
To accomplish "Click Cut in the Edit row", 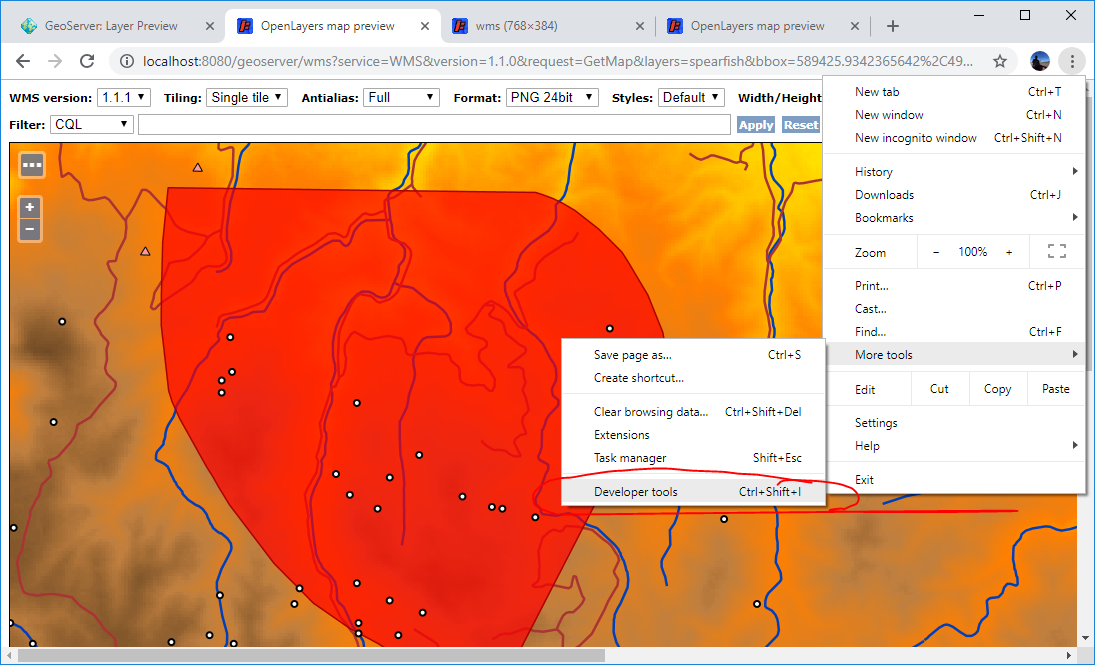I will (939, 389).
